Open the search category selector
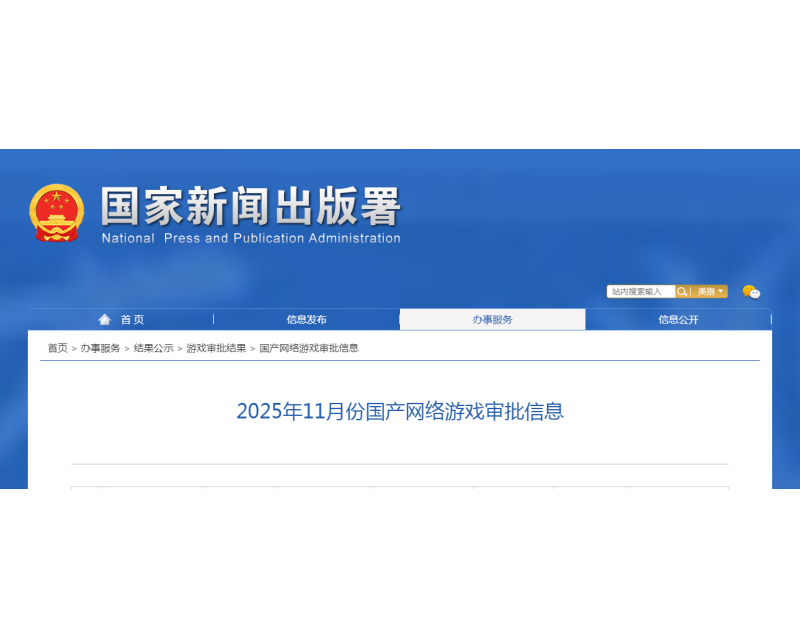Screen dimensions: 800x640 click(706, 291)
